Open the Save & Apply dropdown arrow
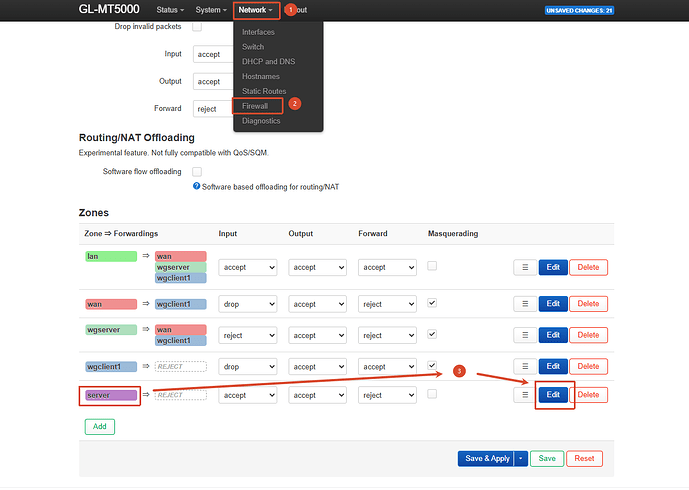Screen dimensions: 689x490 click(x=521, y=458)
